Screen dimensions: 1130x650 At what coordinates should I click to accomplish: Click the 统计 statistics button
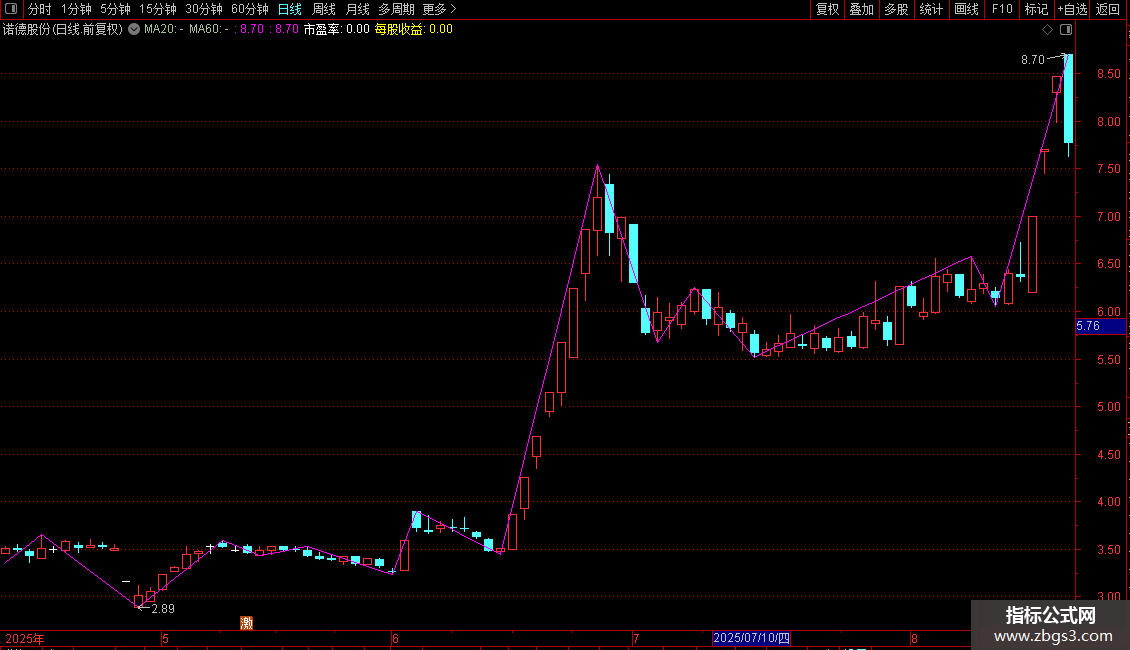pyautogui.click(x=931, y=9)
